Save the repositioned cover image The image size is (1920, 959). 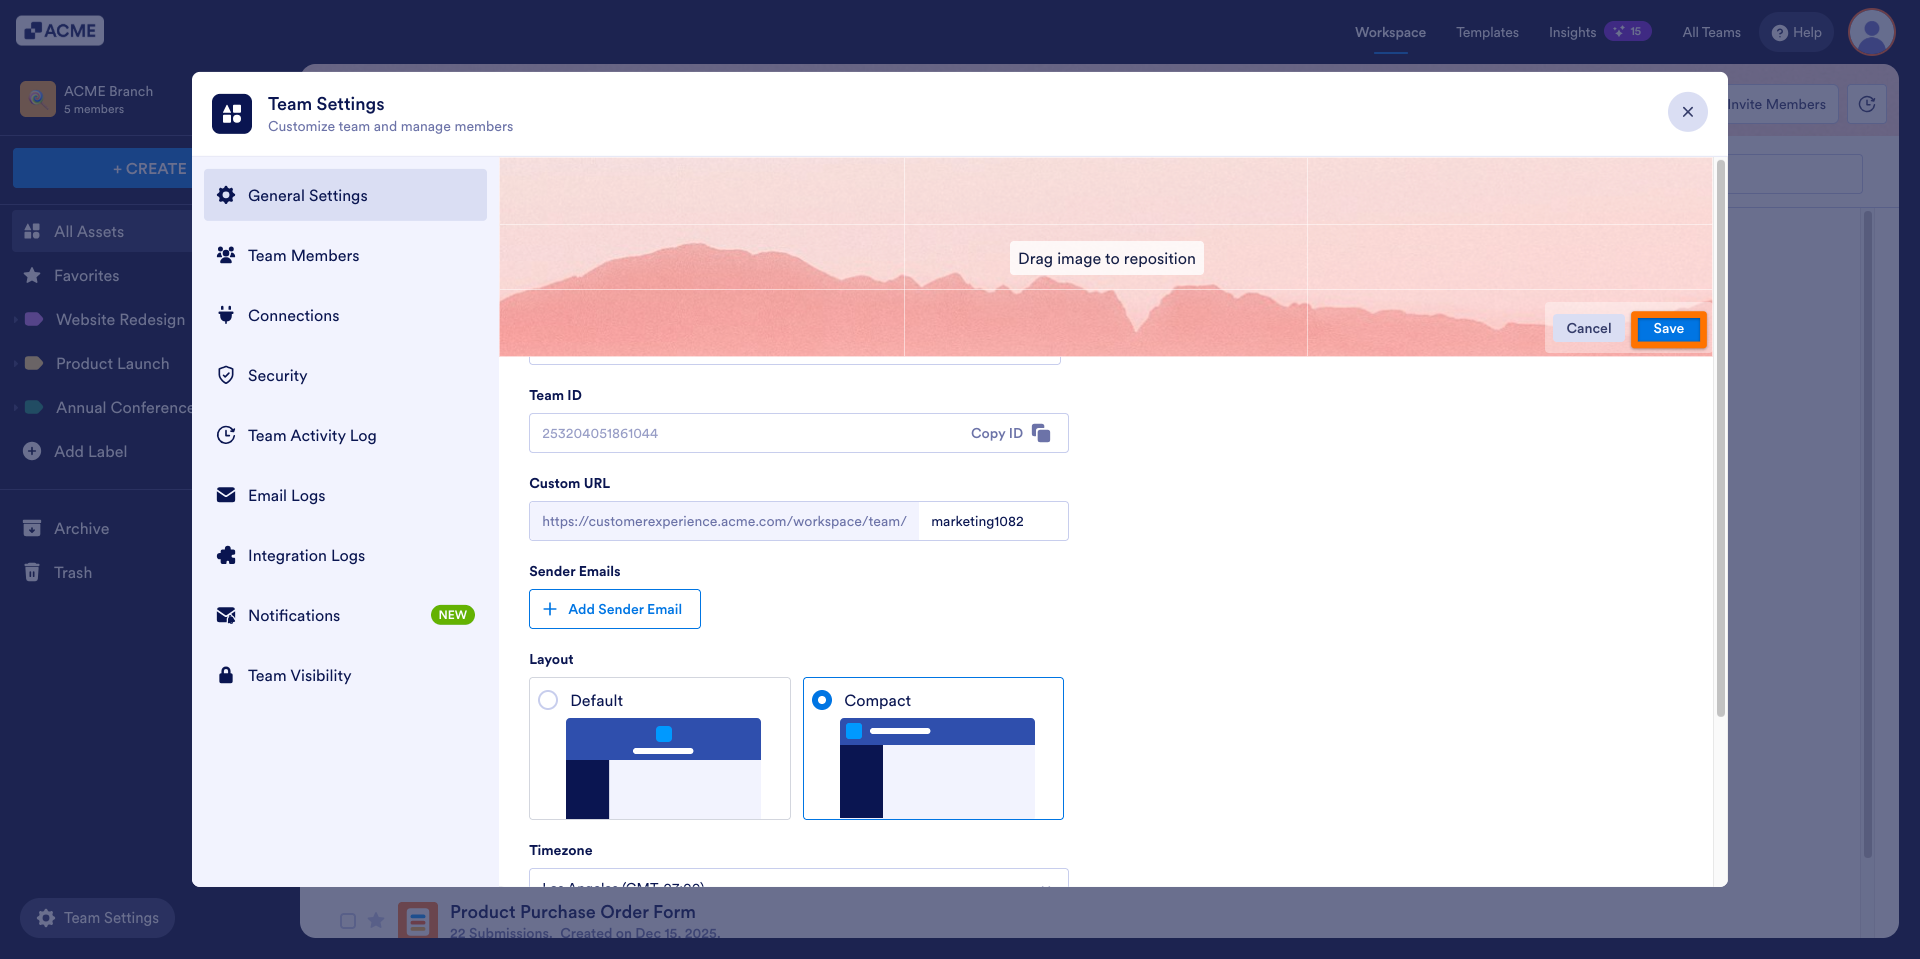tap(1668, 328)
